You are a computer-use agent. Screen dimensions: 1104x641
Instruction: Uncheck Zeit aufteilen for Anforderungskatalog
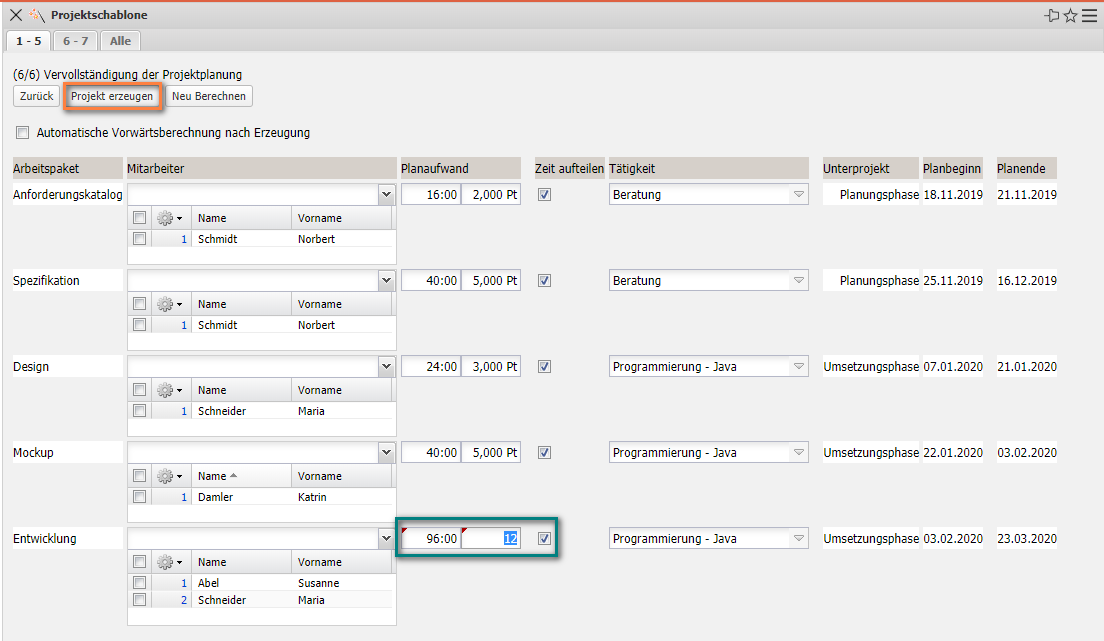(x=544, y=195)
